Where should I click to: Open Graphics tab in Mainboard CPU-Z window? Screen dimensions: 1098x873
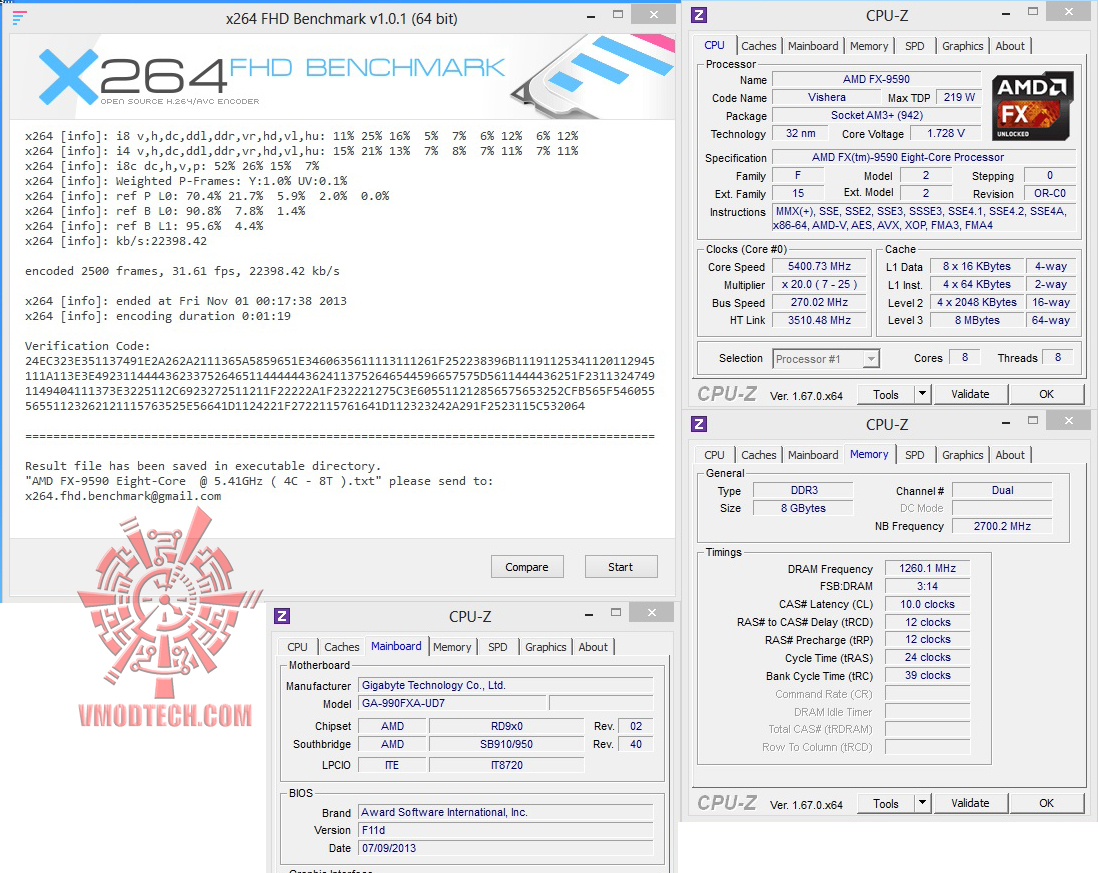pyautogui.click(x=545, y=647)
